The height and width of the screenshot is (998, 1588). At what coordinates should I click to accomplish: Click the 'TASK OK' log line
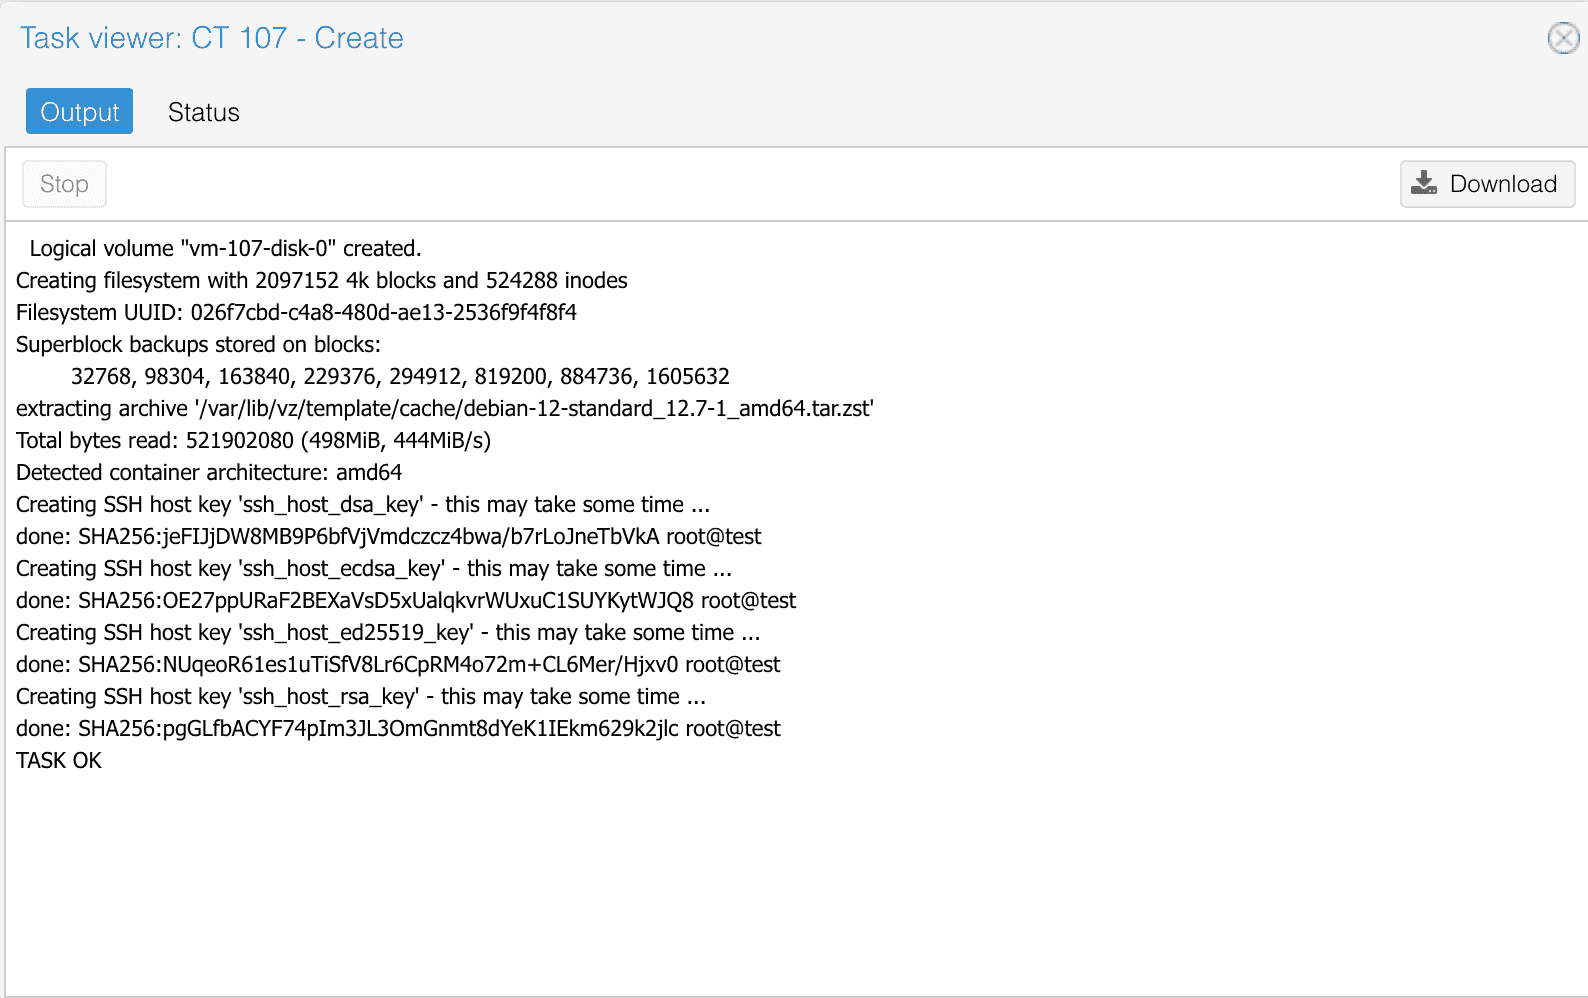[59, 761]
